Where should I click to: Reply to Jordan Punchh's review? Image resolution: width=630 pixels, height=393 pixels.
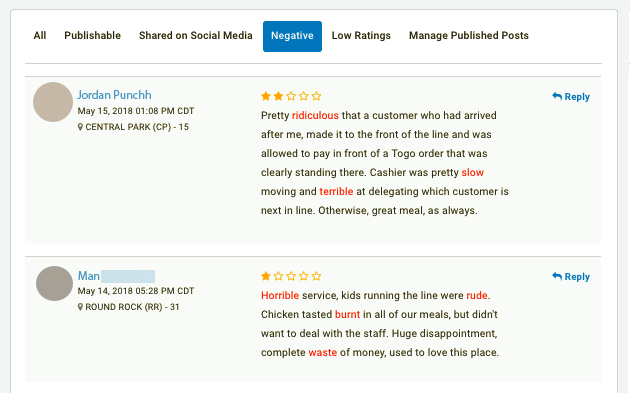pyautogui.click(x=571, y=96)
